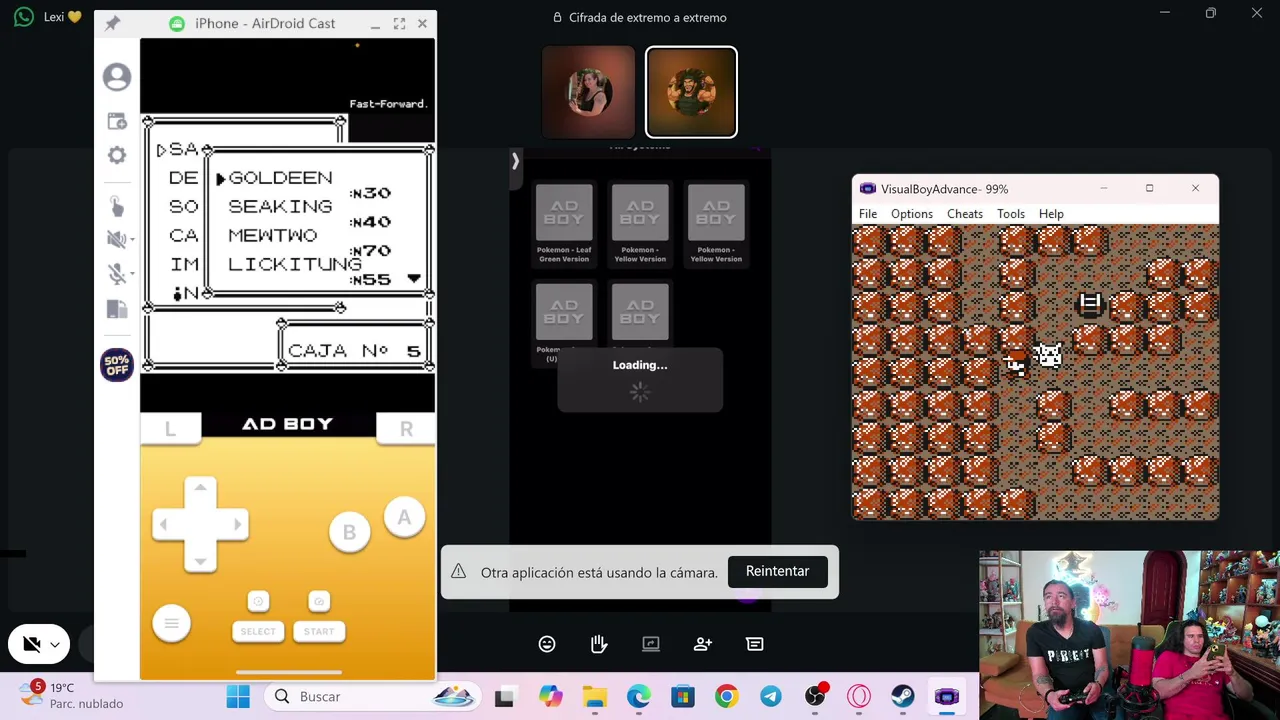Expand the side panel chevron in call window
The height and width of the screenshot is (720, 1280).
515,161
